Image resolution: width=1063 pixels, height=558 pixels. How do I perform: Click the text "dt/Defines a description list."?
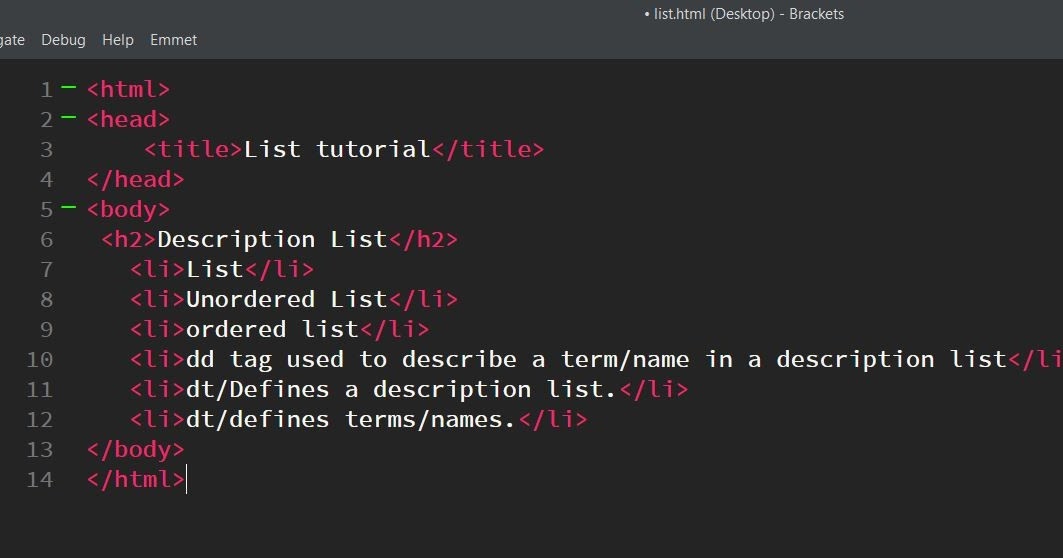tap(401, 389)
